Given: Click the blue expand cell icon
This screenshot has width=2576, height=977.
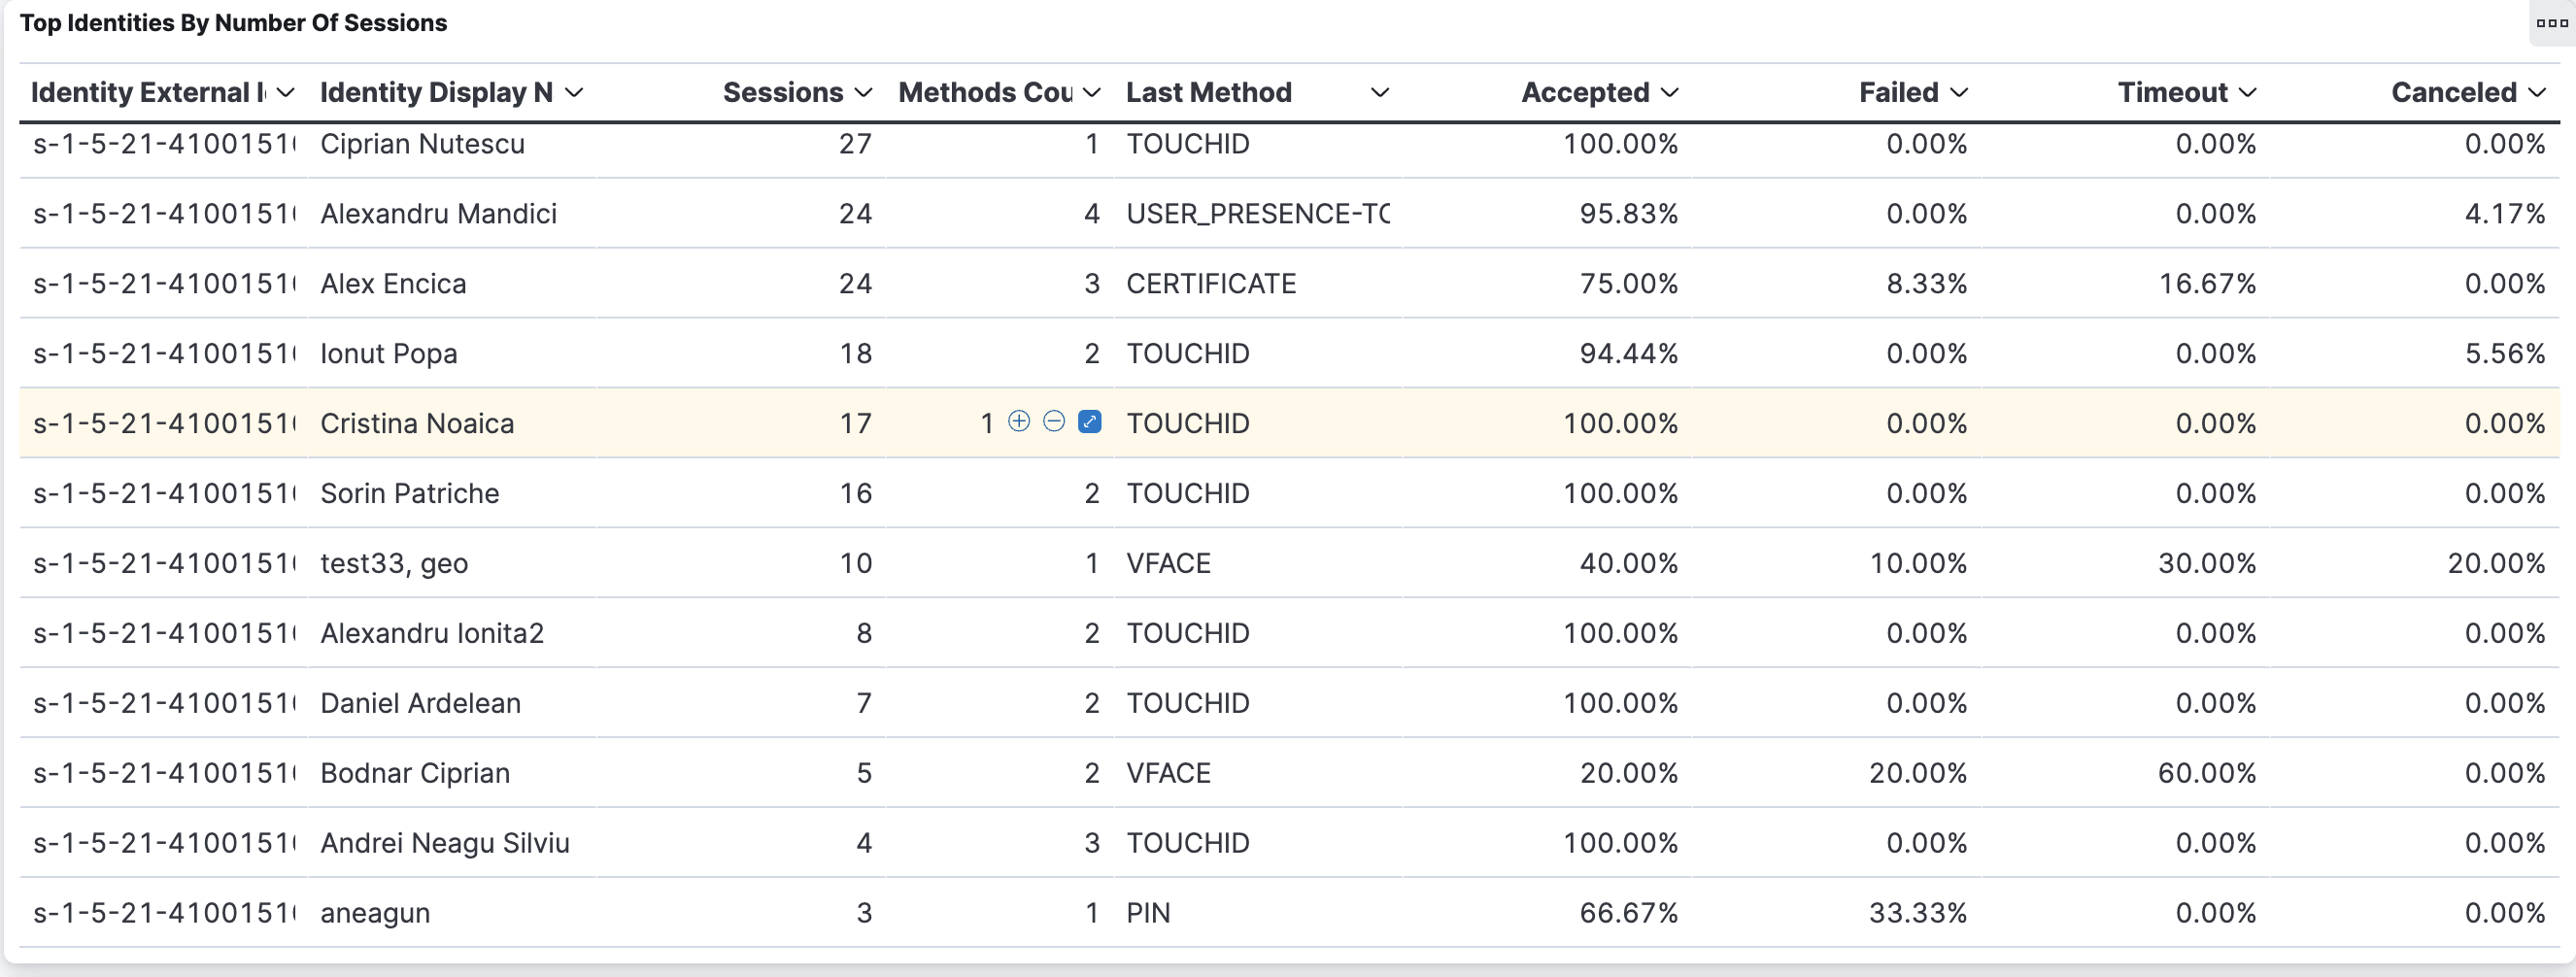Looking at the screenshot, I should [1090, 422].
